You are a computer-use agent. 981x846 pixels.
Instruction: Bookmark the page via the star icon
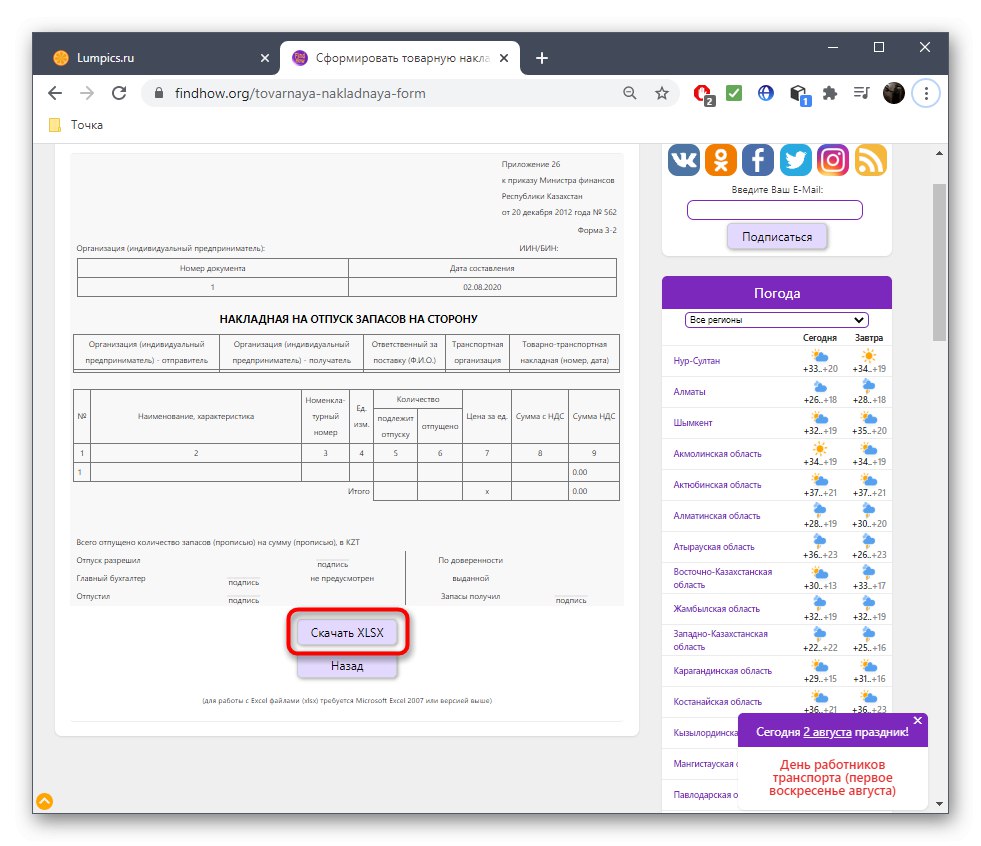pos(661,92)
